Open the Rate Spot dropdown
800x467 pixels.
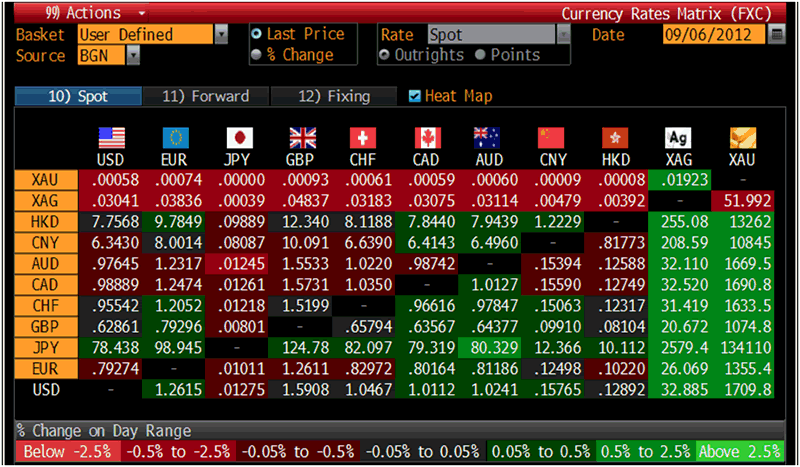(562, 35)
